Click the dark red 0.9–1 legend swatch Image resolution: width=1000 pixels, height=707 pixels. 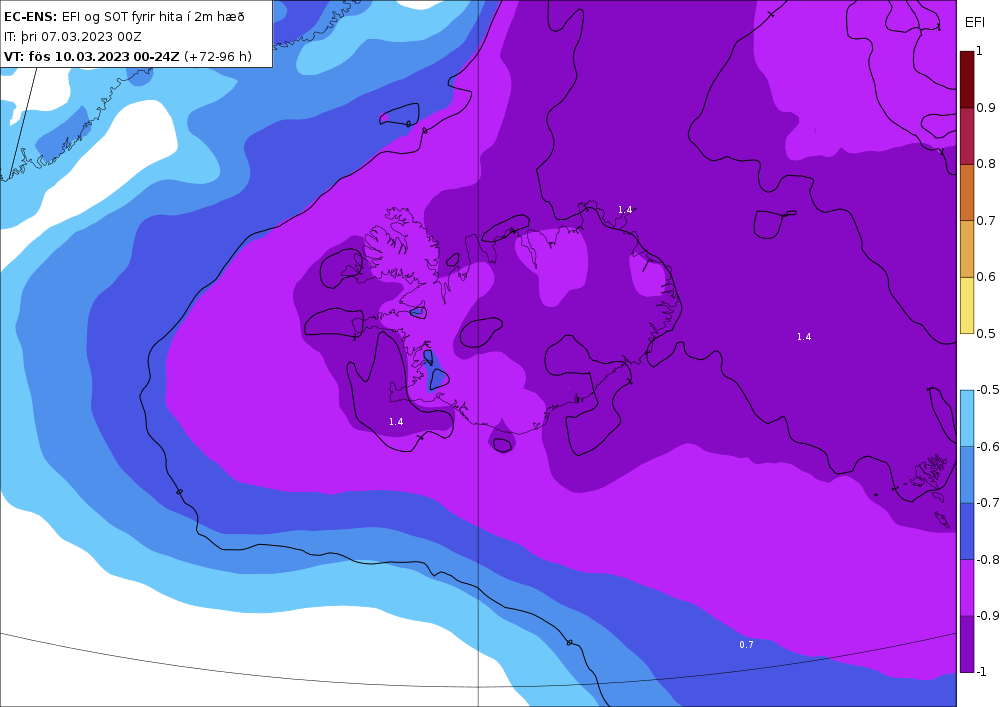tap(967, 80)
